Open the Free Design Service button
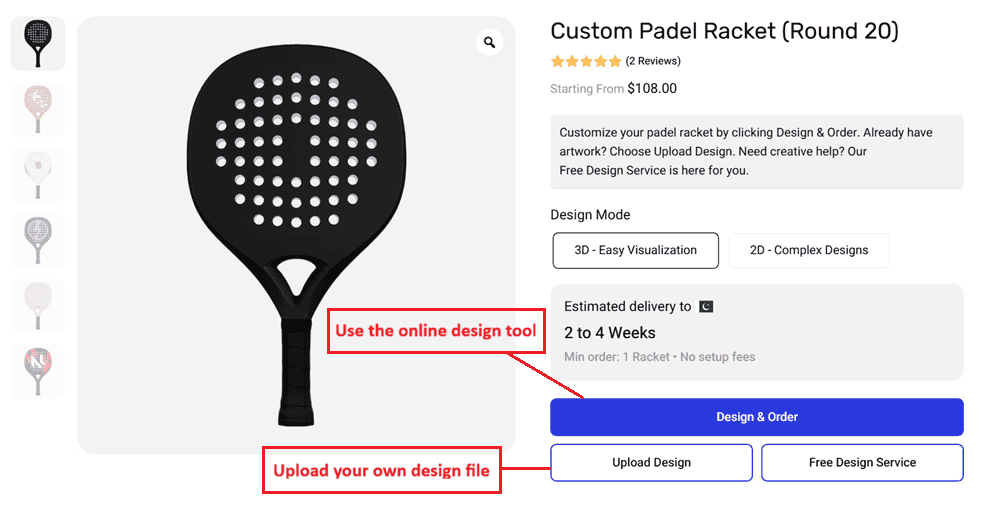This screenshot has width=1000, height=512. pos(862,463)
